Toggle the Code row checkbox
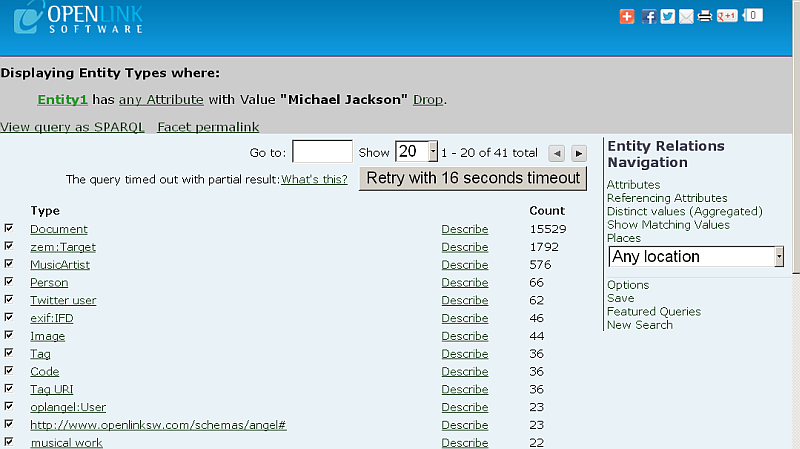The image size is (800, 449). pyautogui.click(x=9, y=370)
